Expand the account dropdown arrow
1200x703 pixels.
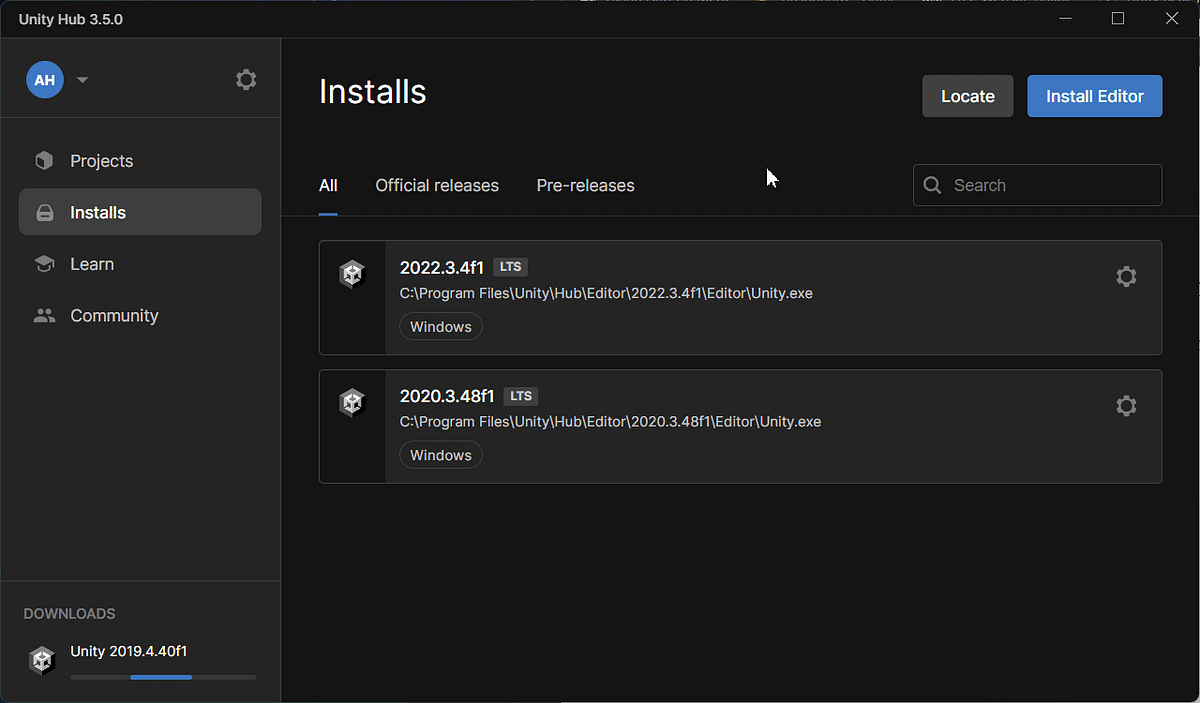[x=82, y=79]
